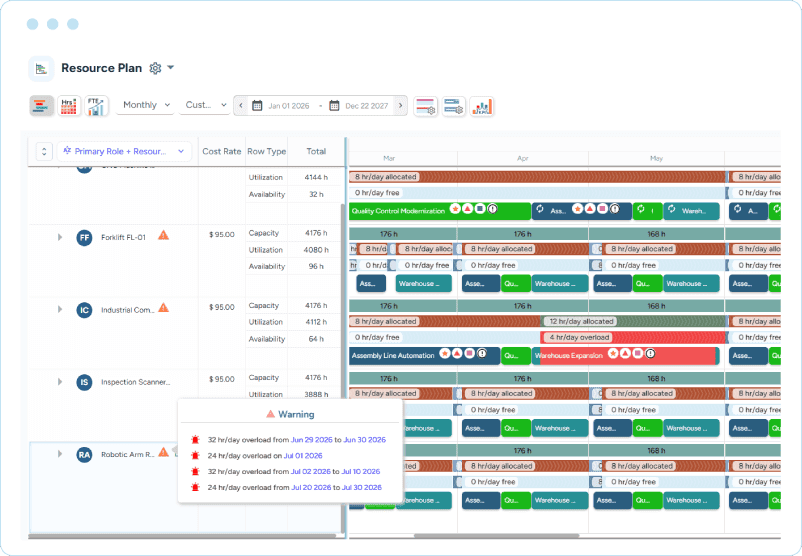Screen dimensions: 802x556
Task: Edit the Jan 01 2026 start date field
Action: click(x=289, y=106)
